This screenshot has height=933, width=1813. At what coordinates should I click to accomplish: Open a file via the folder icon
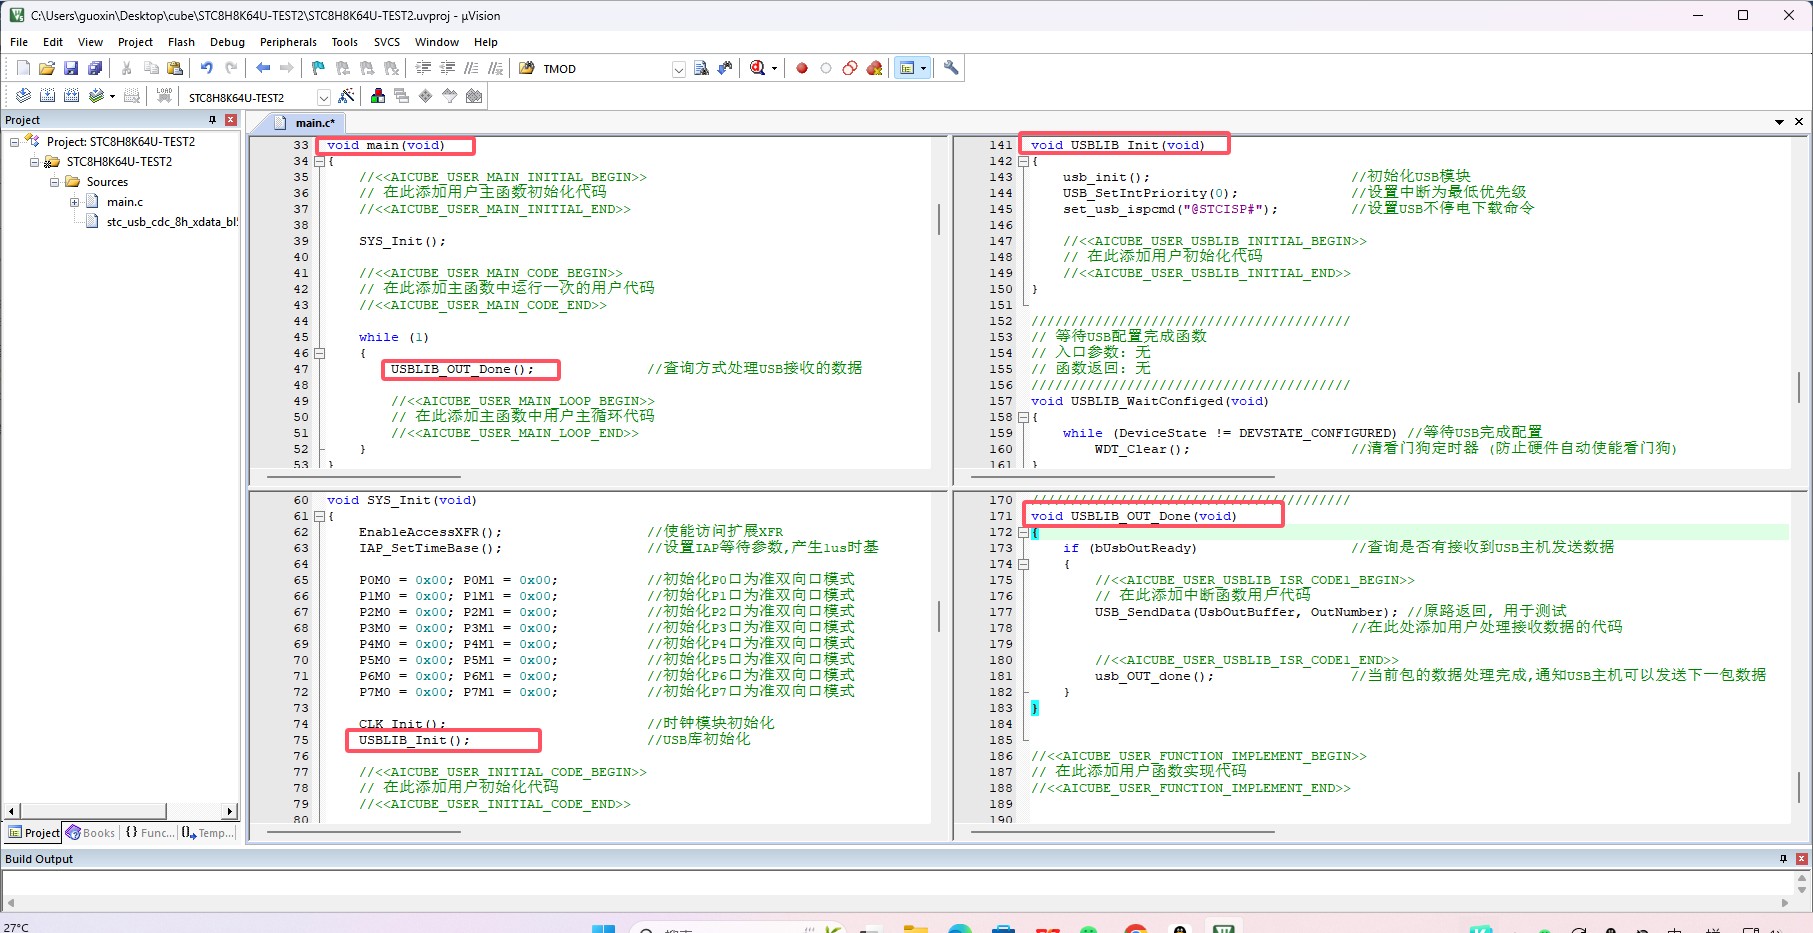click(46, 68)
